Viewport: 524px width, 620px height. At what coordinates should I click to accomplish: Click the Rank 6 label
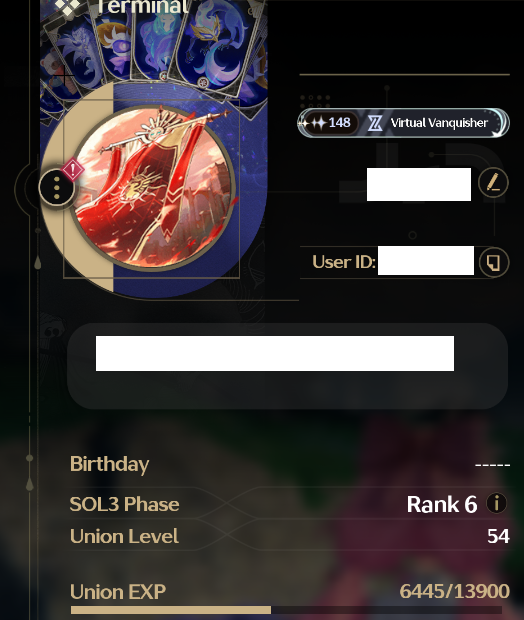[442, 504]
